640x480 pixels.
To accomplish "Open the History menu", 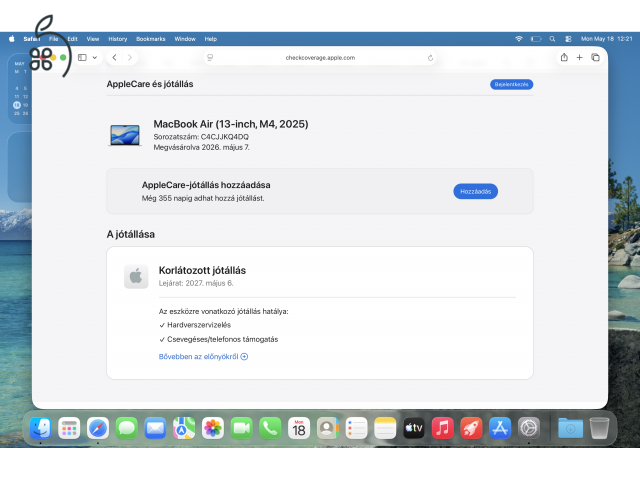I will point(118,39).
